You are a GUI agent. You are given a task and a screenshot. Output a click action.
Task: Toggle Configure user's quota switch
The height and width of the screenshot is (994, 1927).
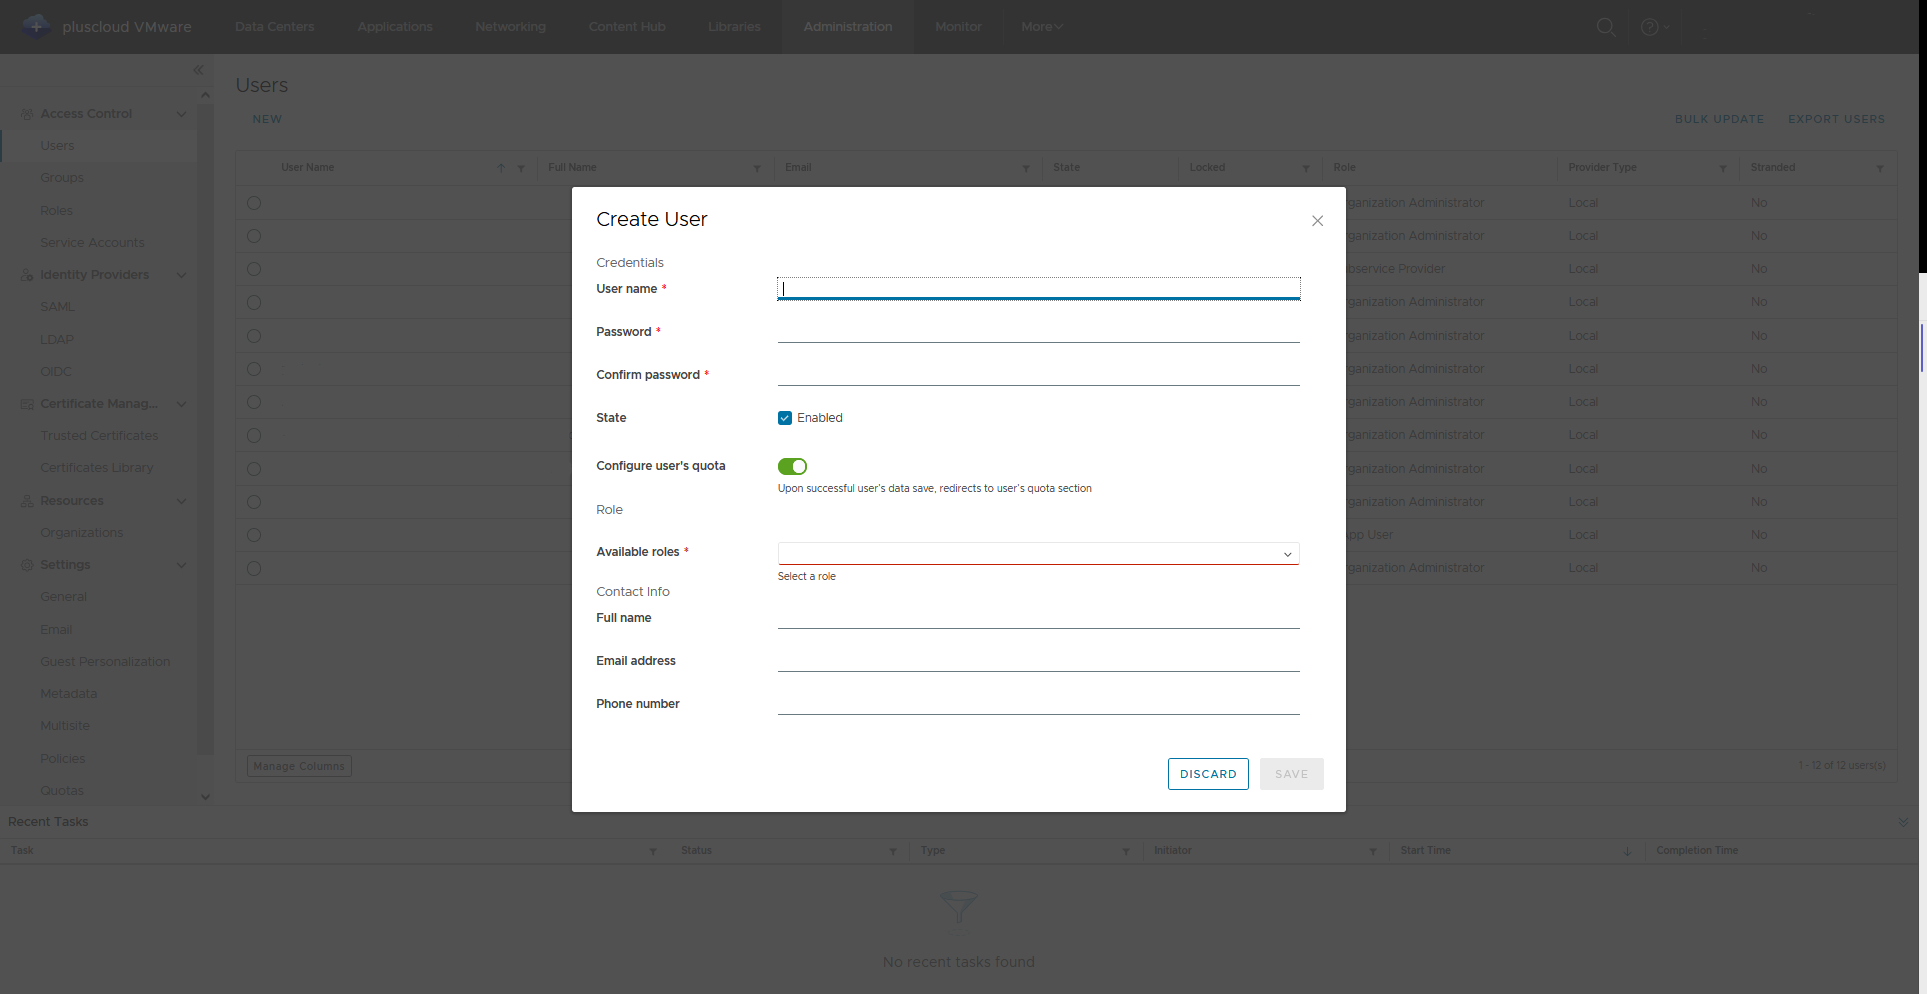point(792,466)
